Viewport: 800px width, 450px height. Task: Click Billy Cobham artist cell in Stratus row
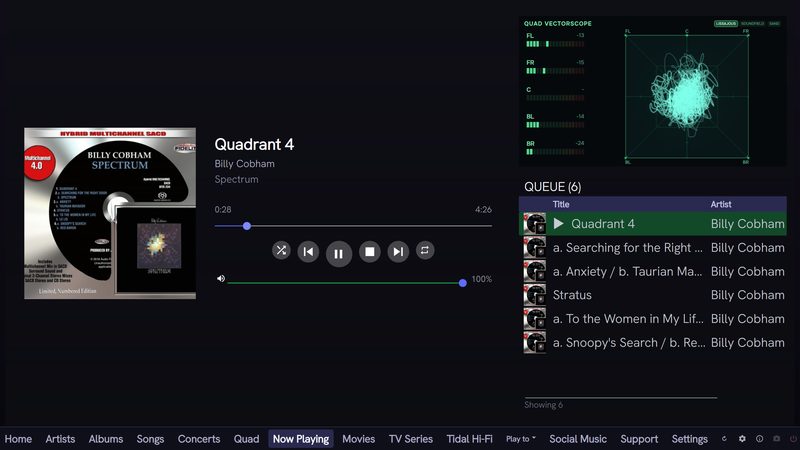[747, 295]
